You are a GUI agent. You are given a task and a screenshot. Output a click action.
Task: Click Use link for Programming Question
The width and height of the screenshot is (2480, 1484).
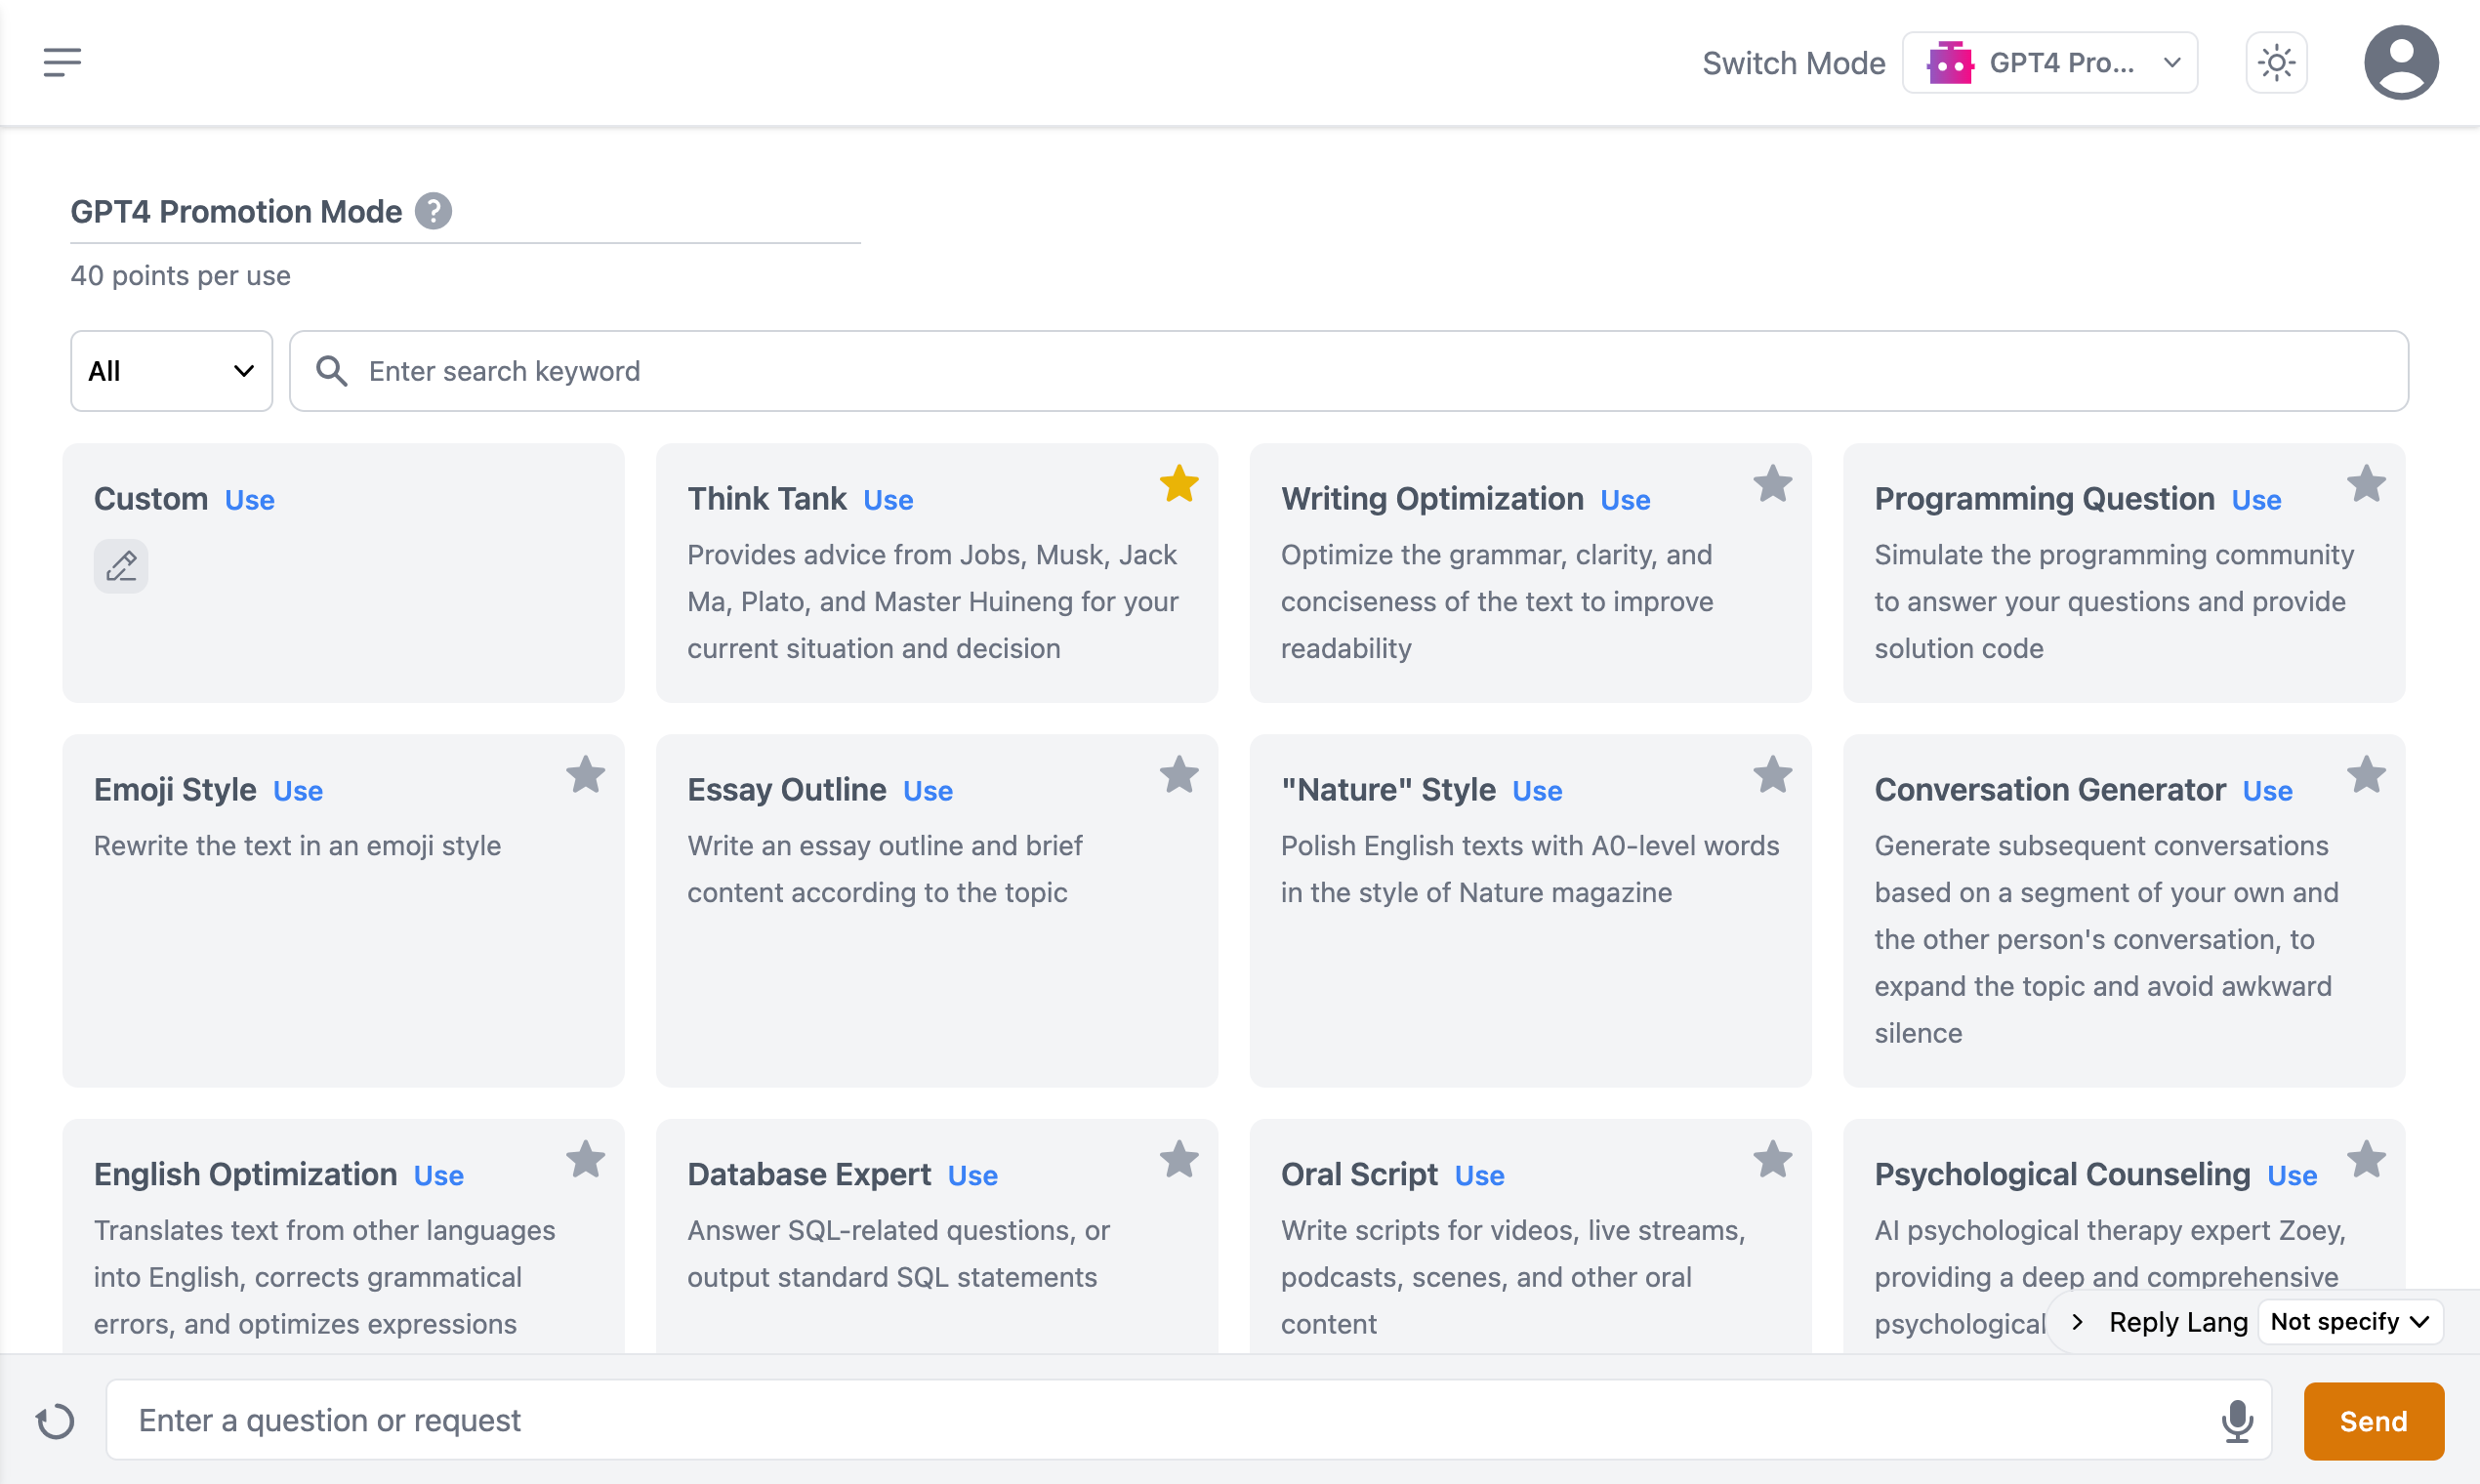[x=2256, y=500]
